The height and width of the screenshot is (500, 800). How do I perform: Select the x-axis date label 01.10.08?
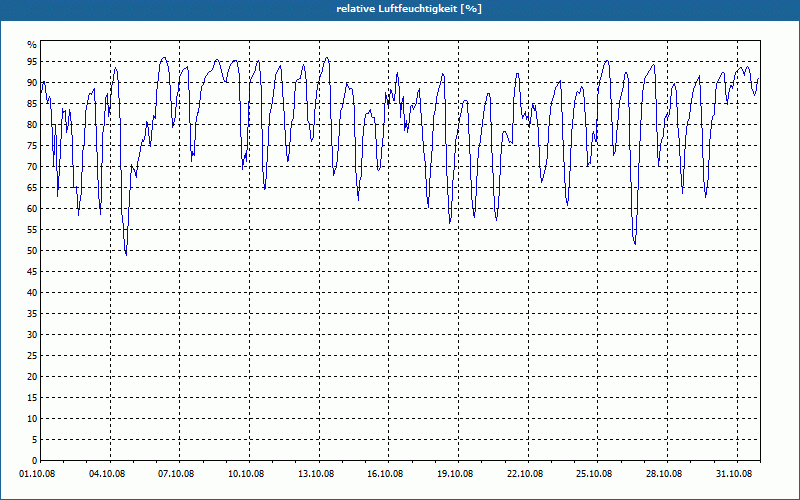click(37, 473)
